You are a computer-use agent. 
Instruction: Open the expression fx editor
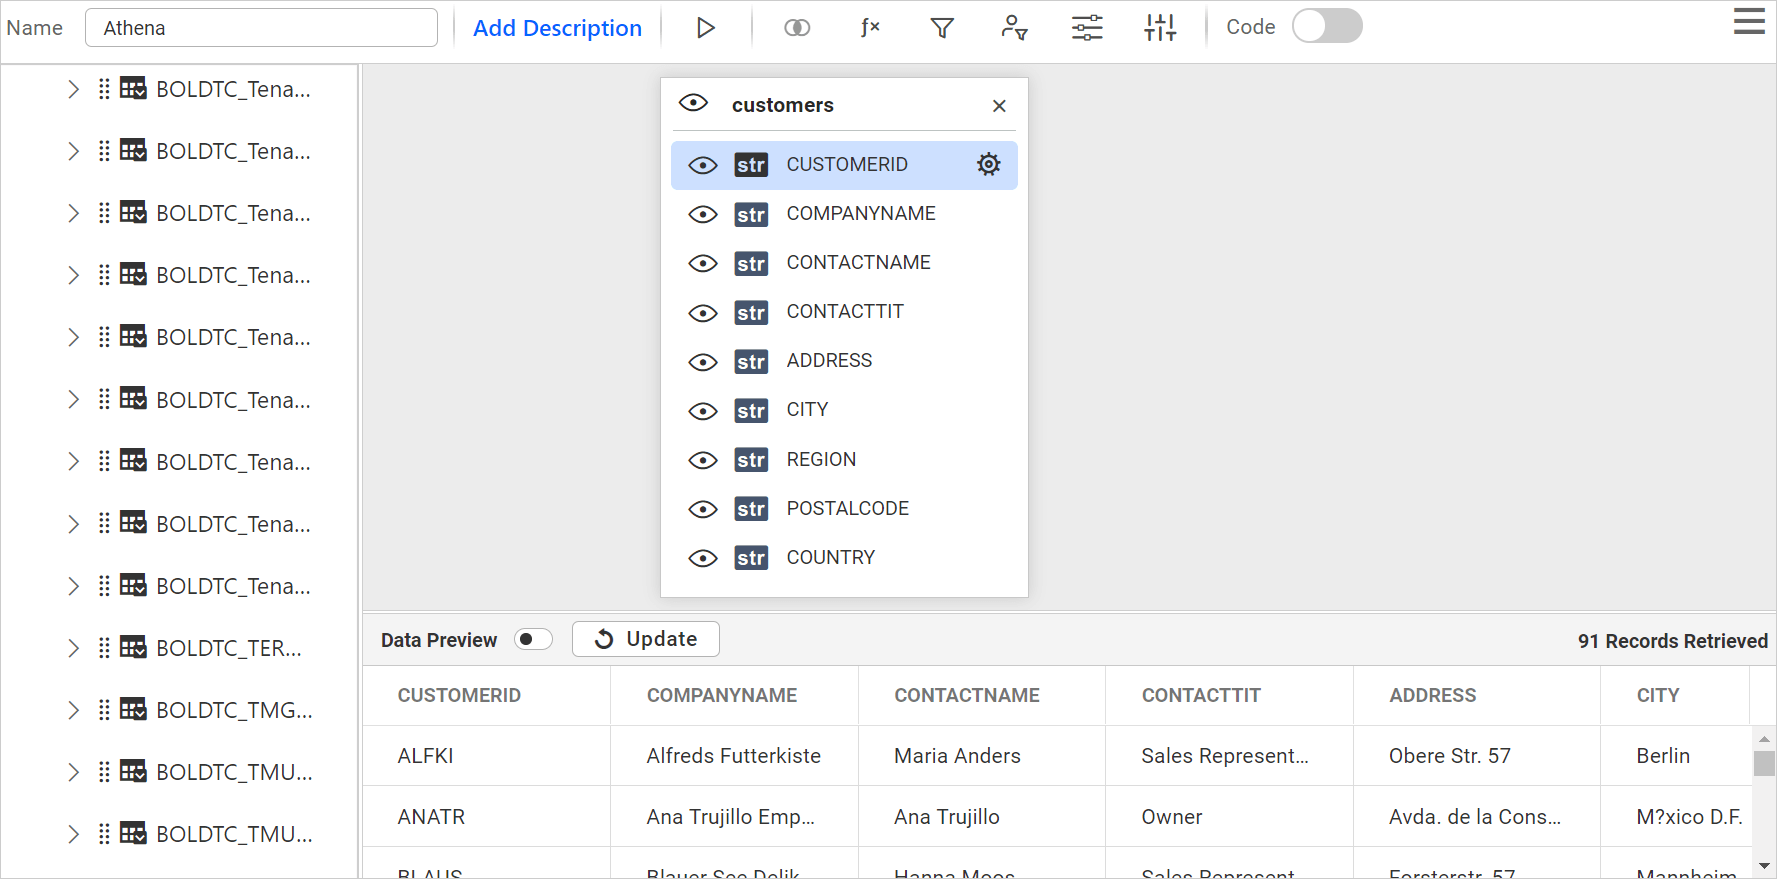(870, 28)
